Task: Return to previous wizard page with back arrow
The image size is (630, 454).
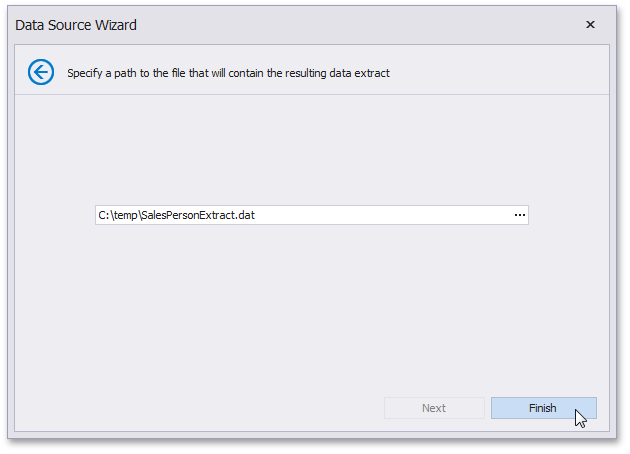Action: tap(41, 72)
